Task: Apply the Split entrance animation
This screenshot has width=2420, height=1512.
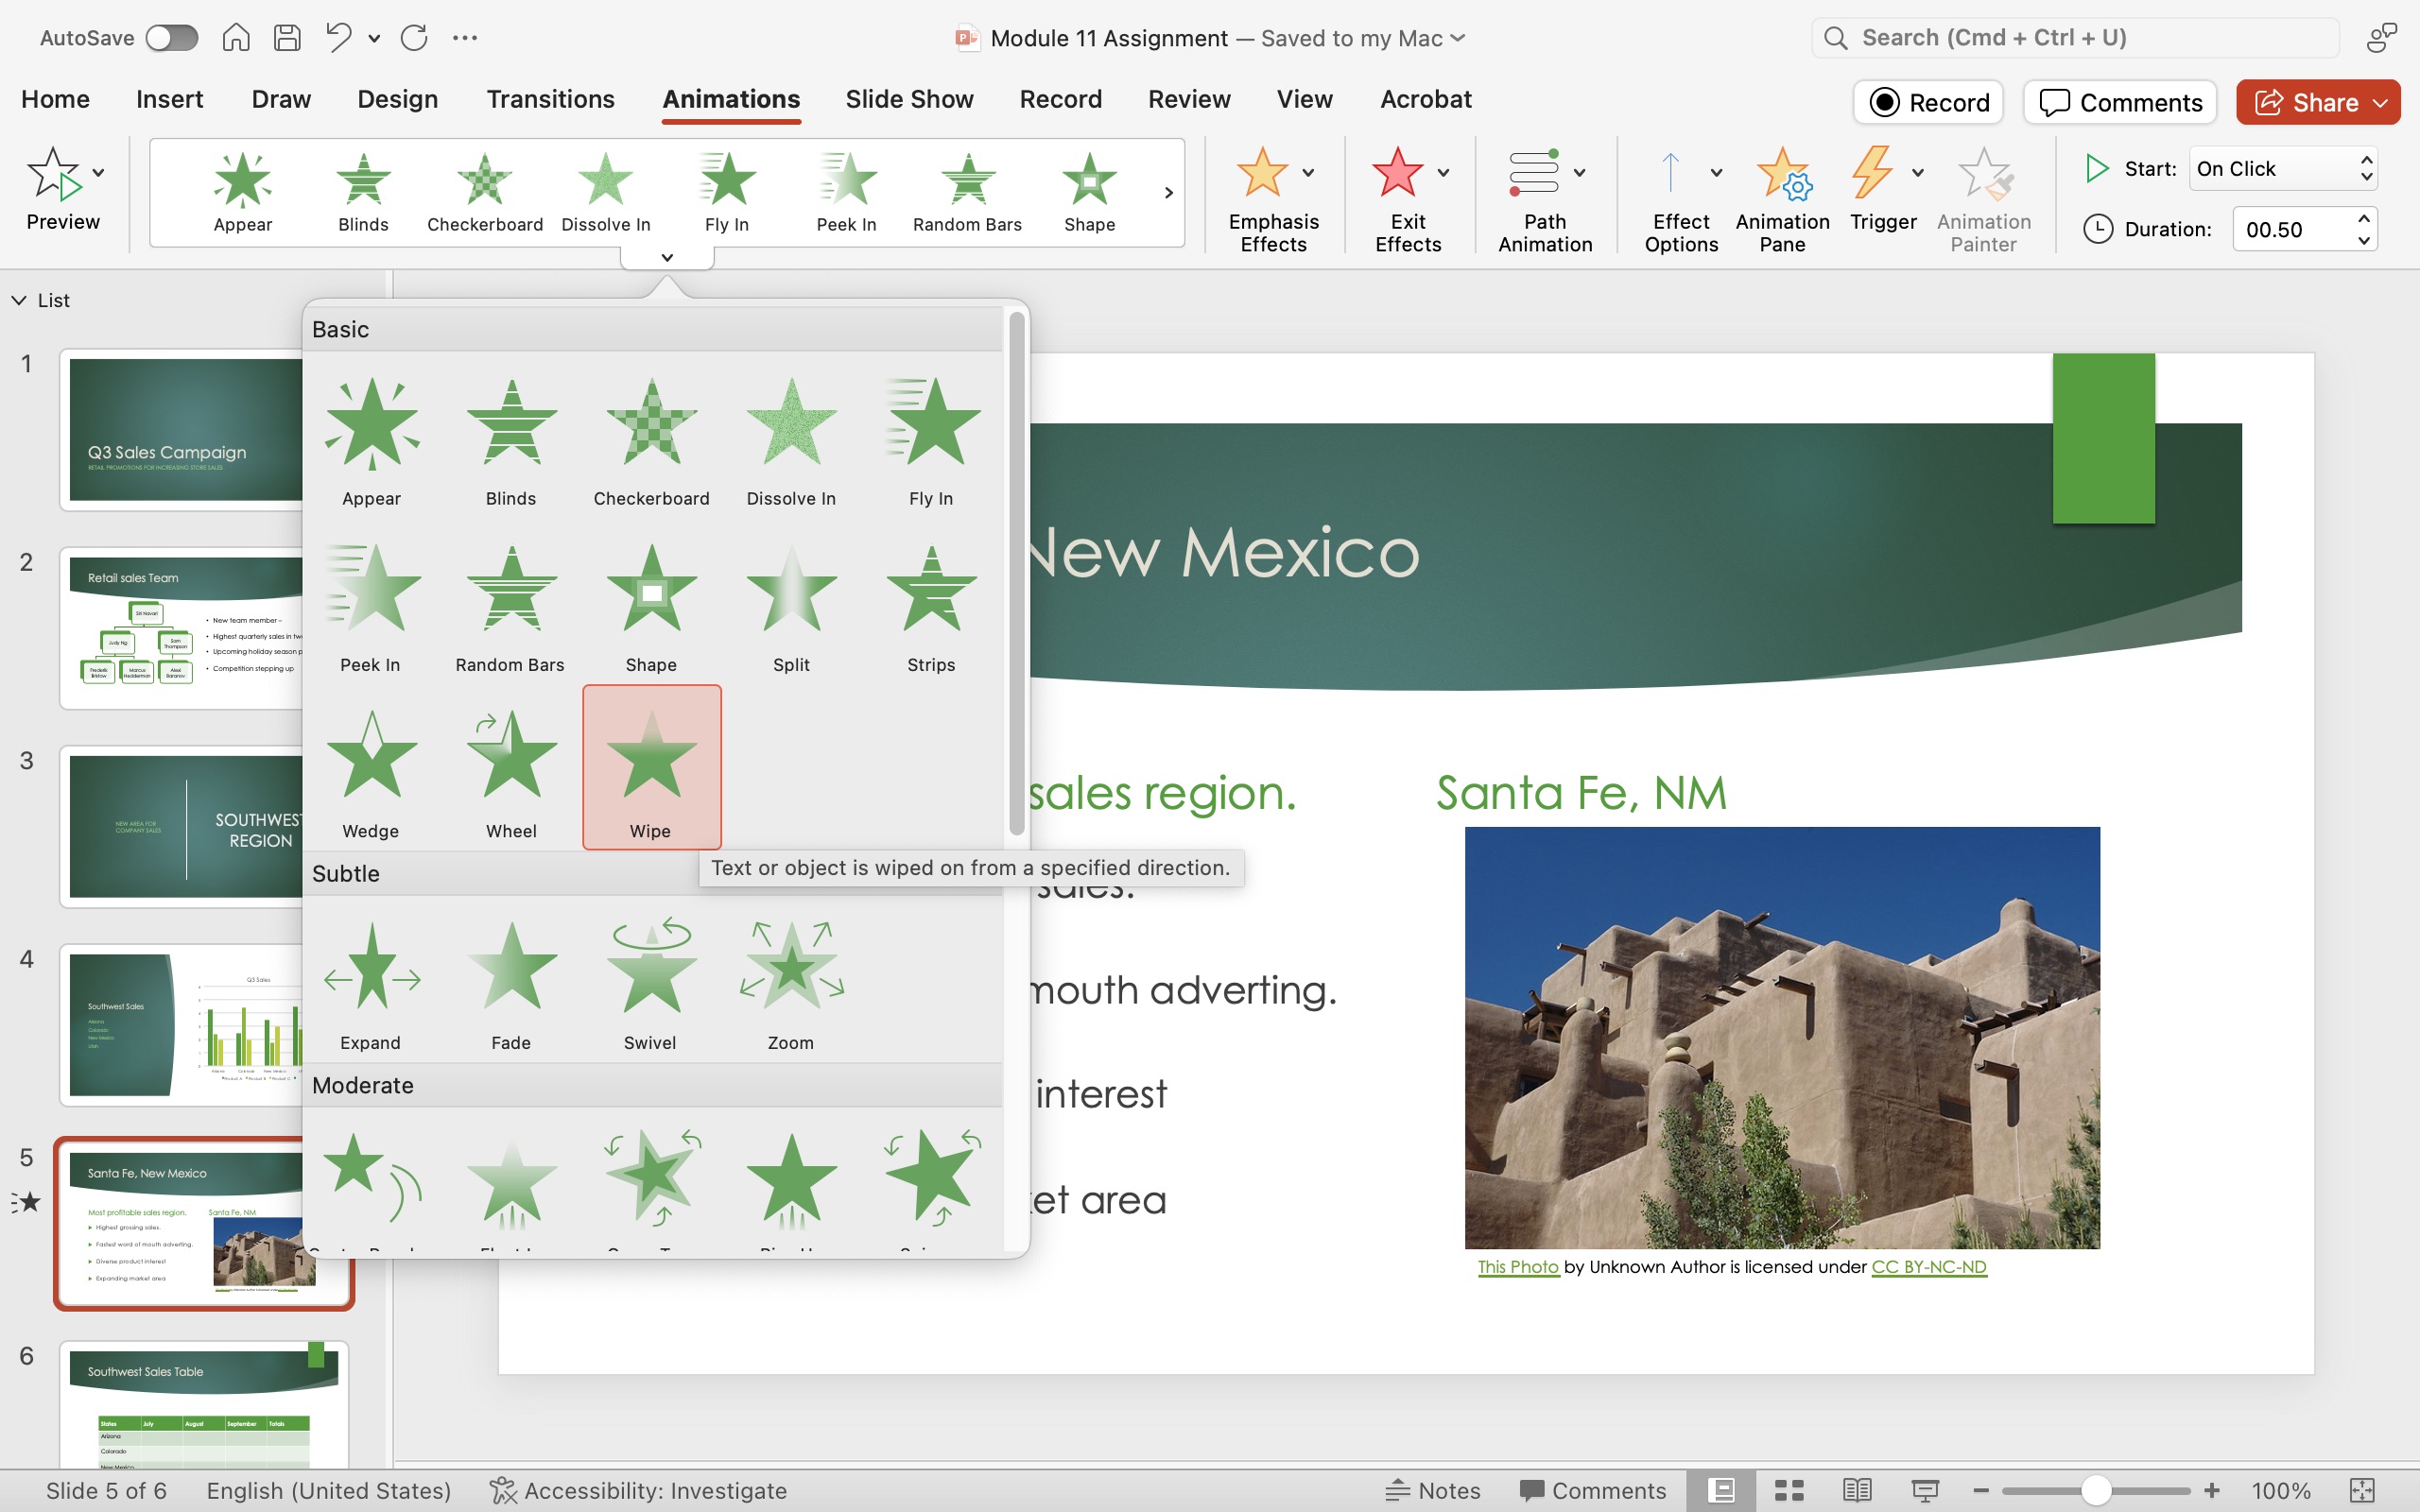Action: pos(791,607)
